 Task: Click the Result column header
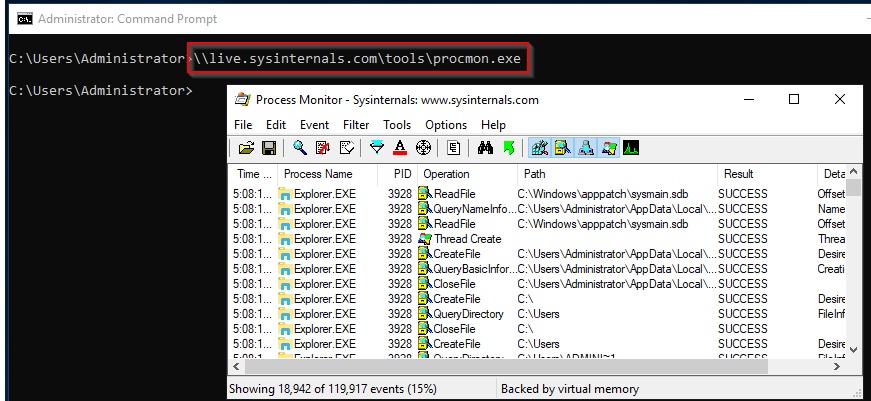[x=767, y=174]
